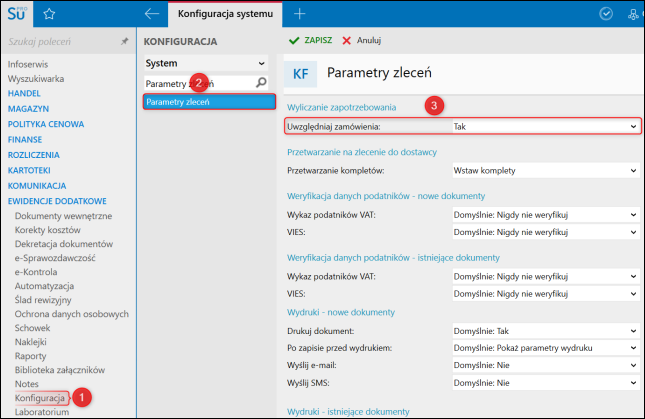Select Parametry zleceń in the list
Image resolution: width=645 pixels, height=419 pixels.
(x=207, y=102)
